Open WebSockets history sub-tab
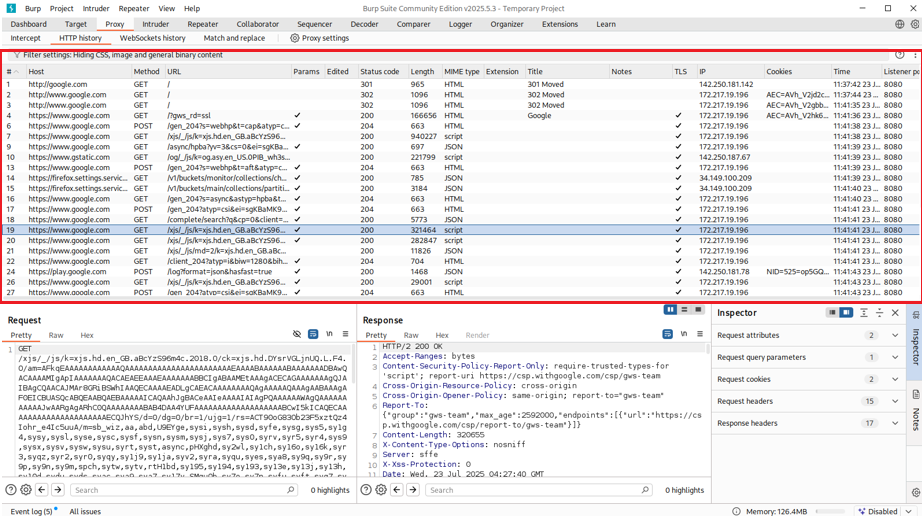 tap(152, 38)
